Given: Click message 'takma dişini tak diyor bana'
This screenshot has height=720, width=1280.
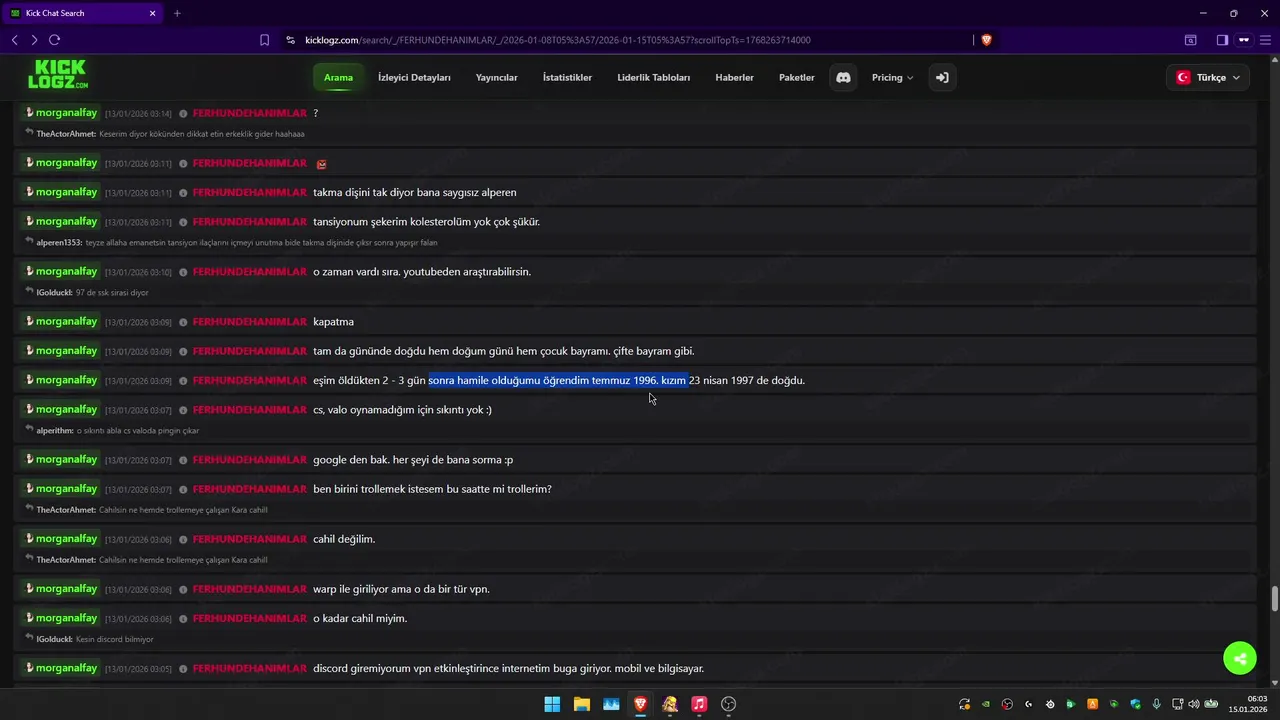Looking at the screenshot, I should (415, 192).
